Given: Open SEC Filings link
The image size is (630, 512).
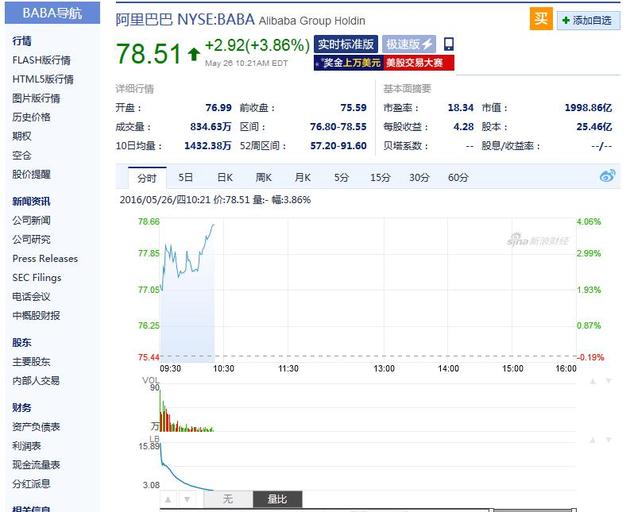Looking at the screenshot, I should coord(37,278).
